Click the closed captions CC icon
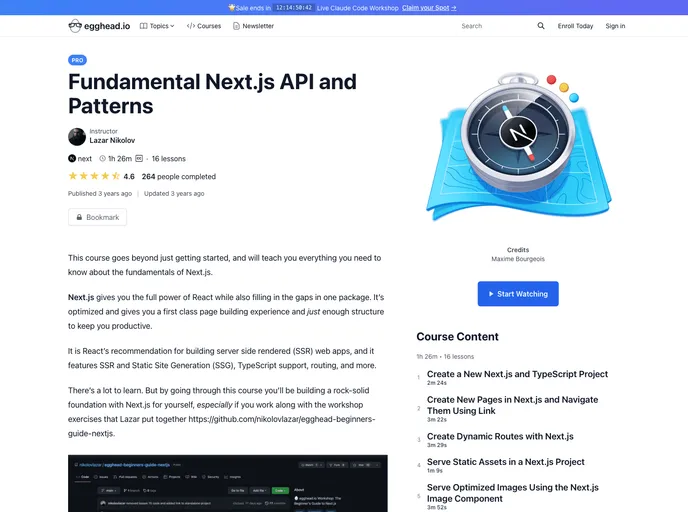The width and height of the screenshot is (688, 512). 139,158
